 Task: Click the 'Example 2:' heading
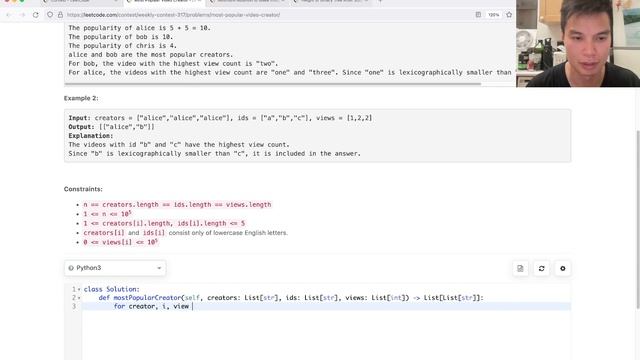click(81, 98)
